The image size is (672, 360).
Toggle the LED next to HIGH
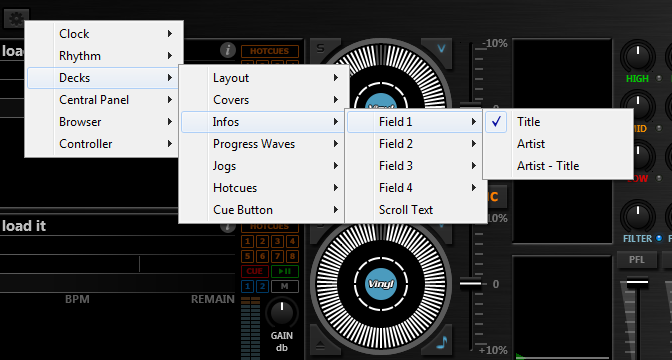(659, 78)
